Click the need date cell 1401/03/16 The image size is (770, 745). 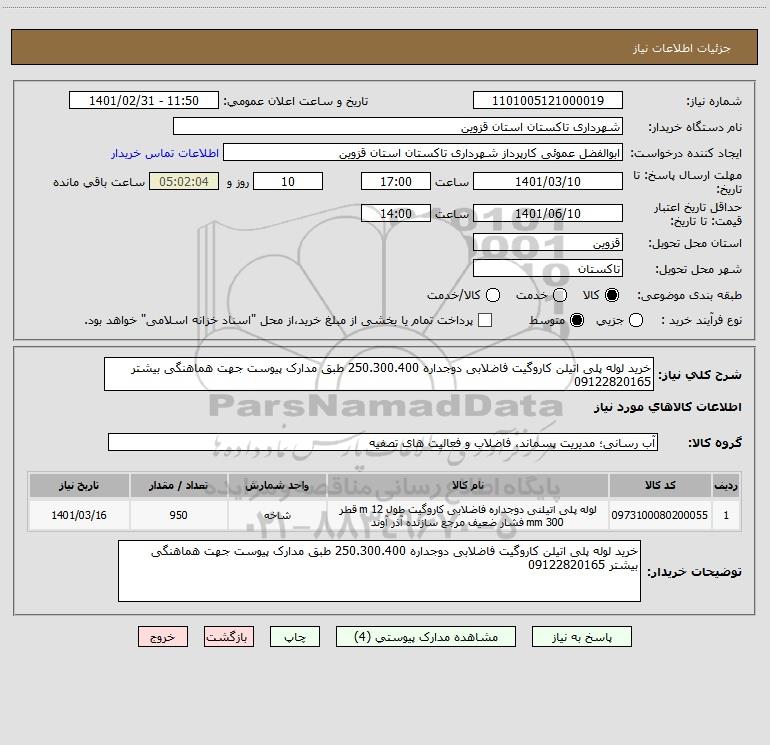click(x=79, y=515)
